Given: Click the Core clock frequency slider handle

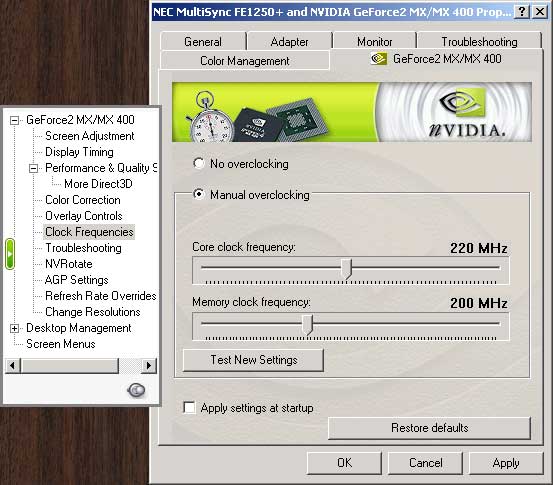Looking at the screenshot, I should pyautogui.click(x=346, y=269).
